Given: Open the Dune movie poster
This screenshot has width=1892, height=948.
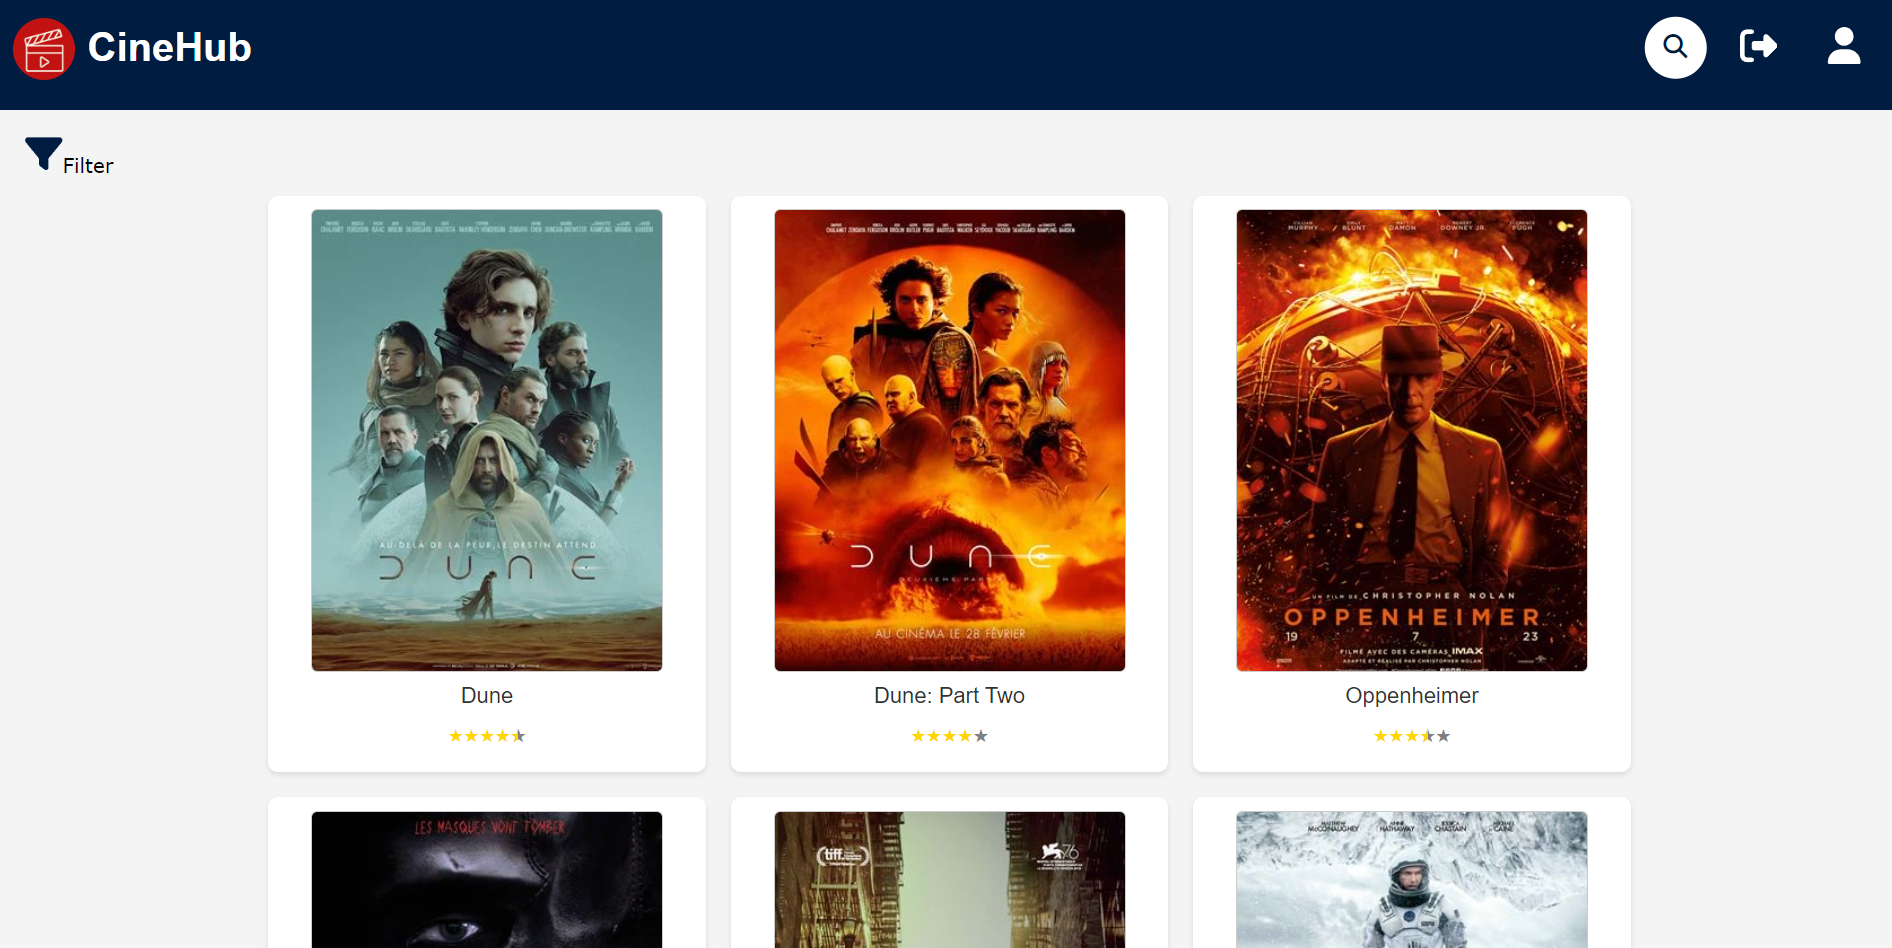Looking at the screenshot, I should click(x=487, y=440).
